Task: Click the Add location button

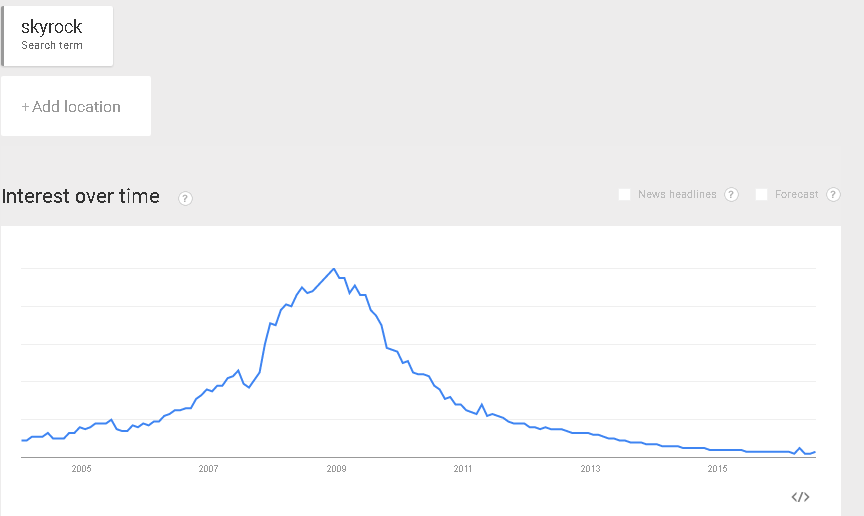Action: point(76,106)
